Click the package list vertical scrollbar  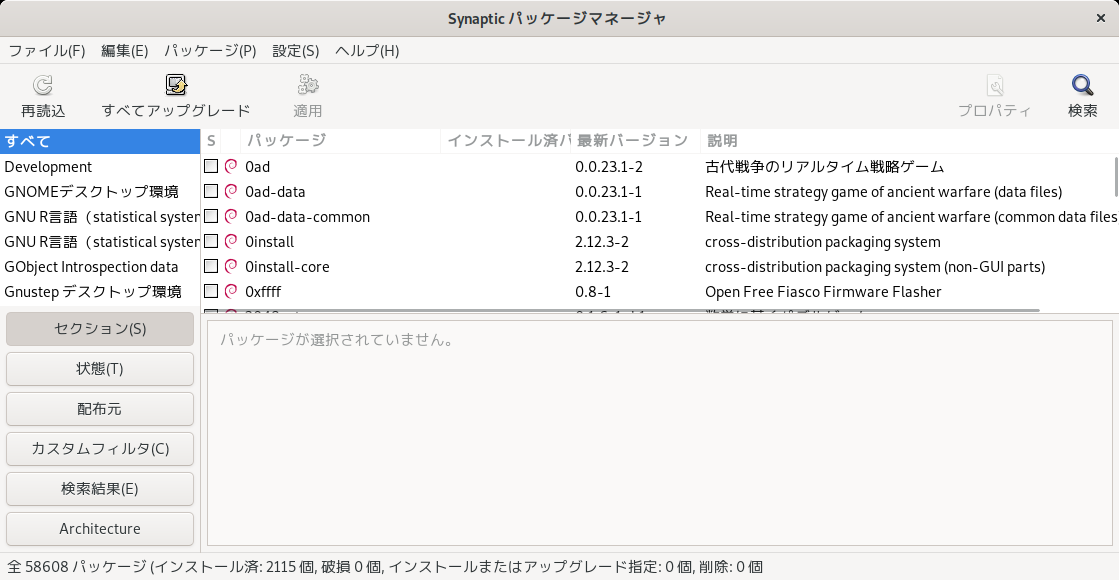coord(1115,177)
